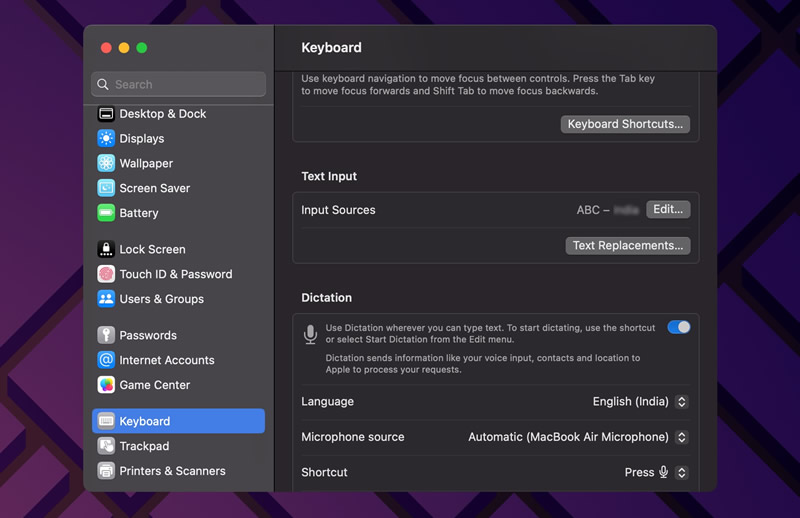
Task: Select Displays in the sidebar
Action: pos(179,138)
